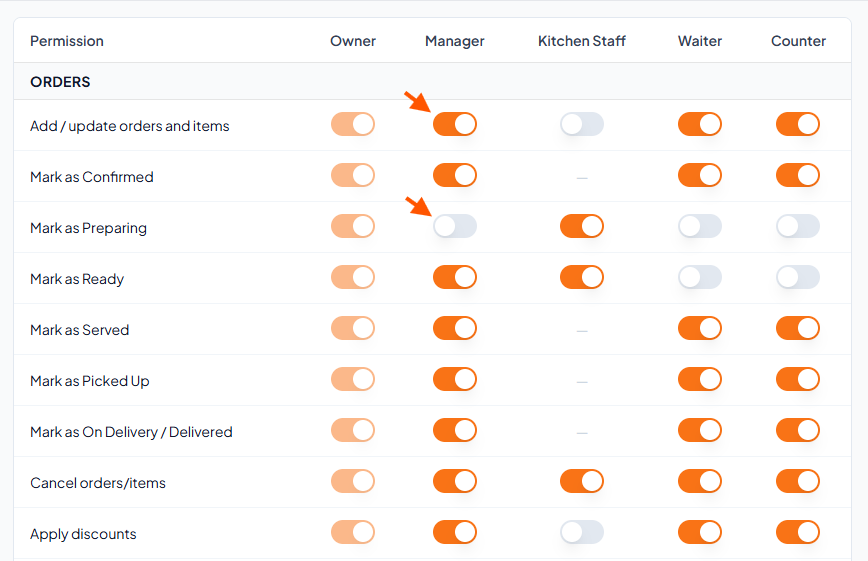Enable Waiter Mark as Preparing permission

pyautogui.click(x=700, y=226)
